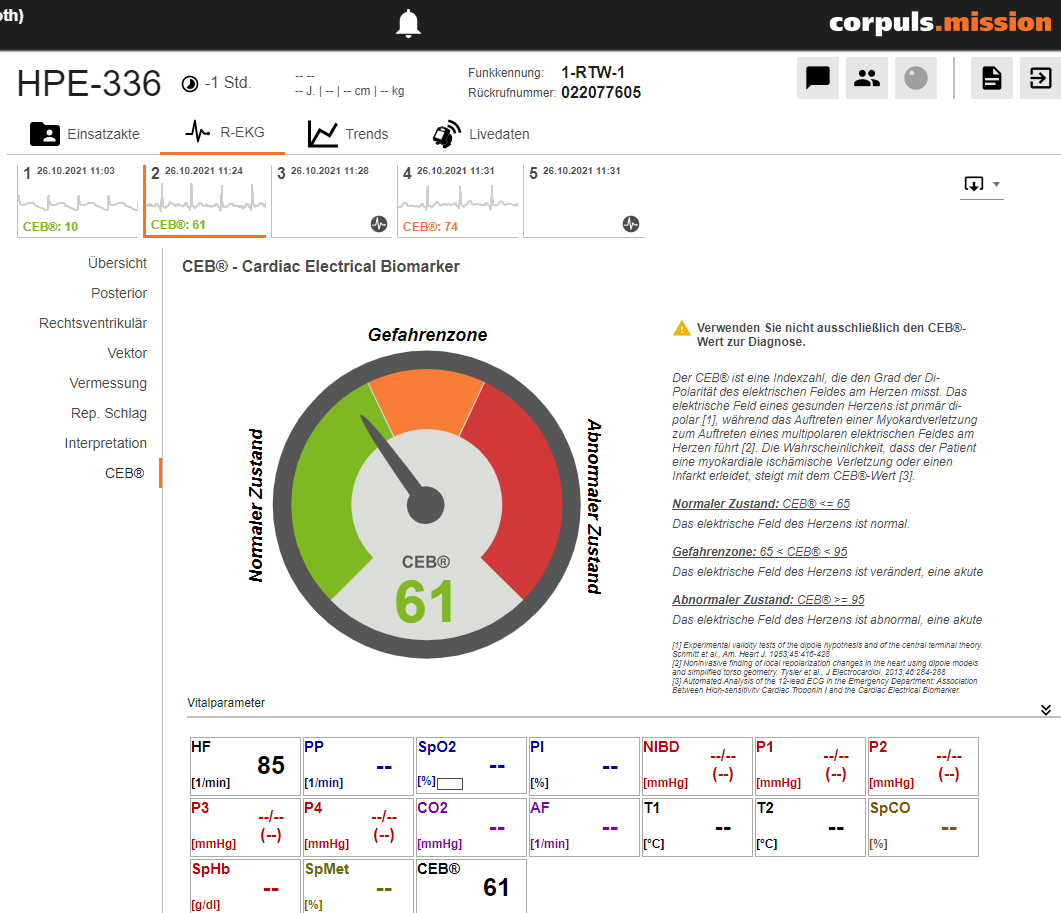Click the P2 pressure tile
1061x913 pixels.
pos(923,766)
